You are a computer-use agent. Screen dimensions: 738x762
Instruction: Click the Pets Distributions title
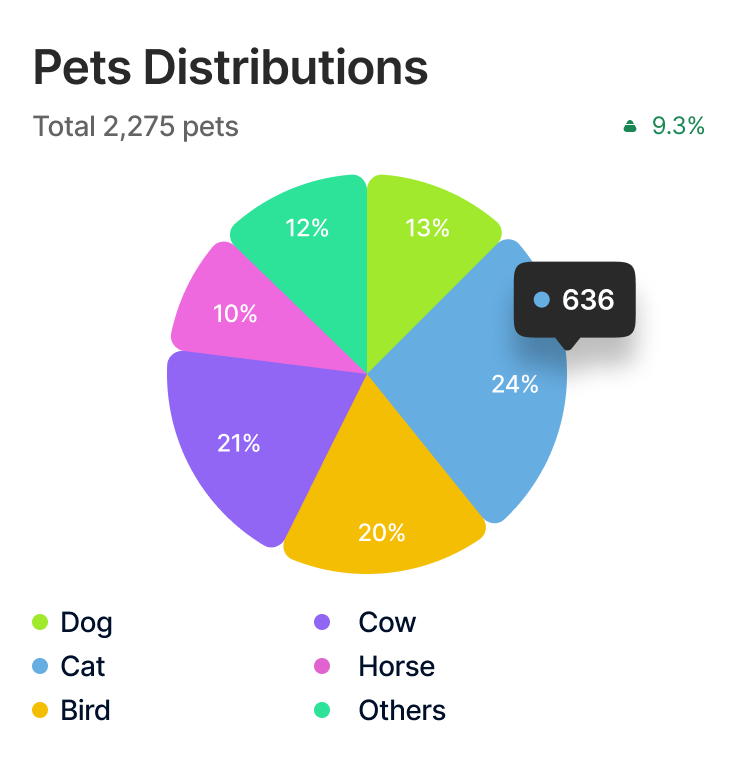tap(231, 68)
